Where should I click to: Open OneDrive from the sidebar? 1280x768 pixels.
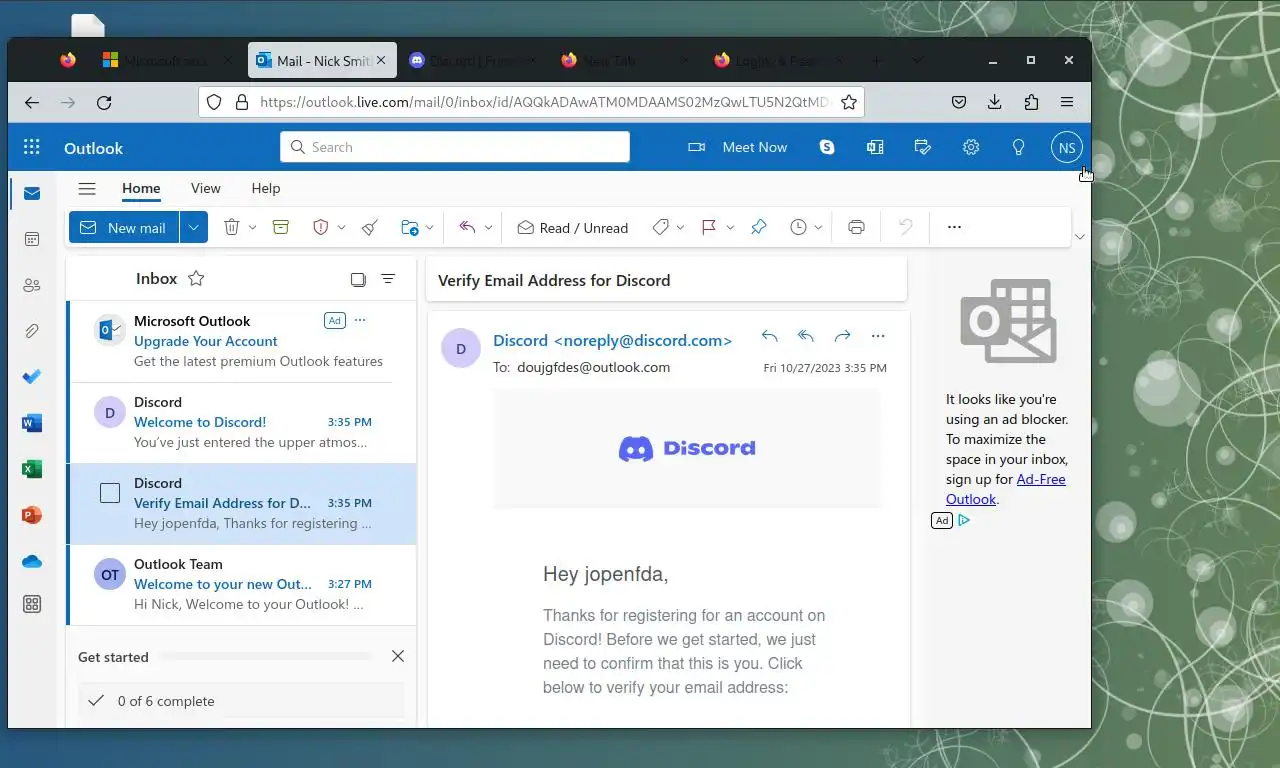32,561
